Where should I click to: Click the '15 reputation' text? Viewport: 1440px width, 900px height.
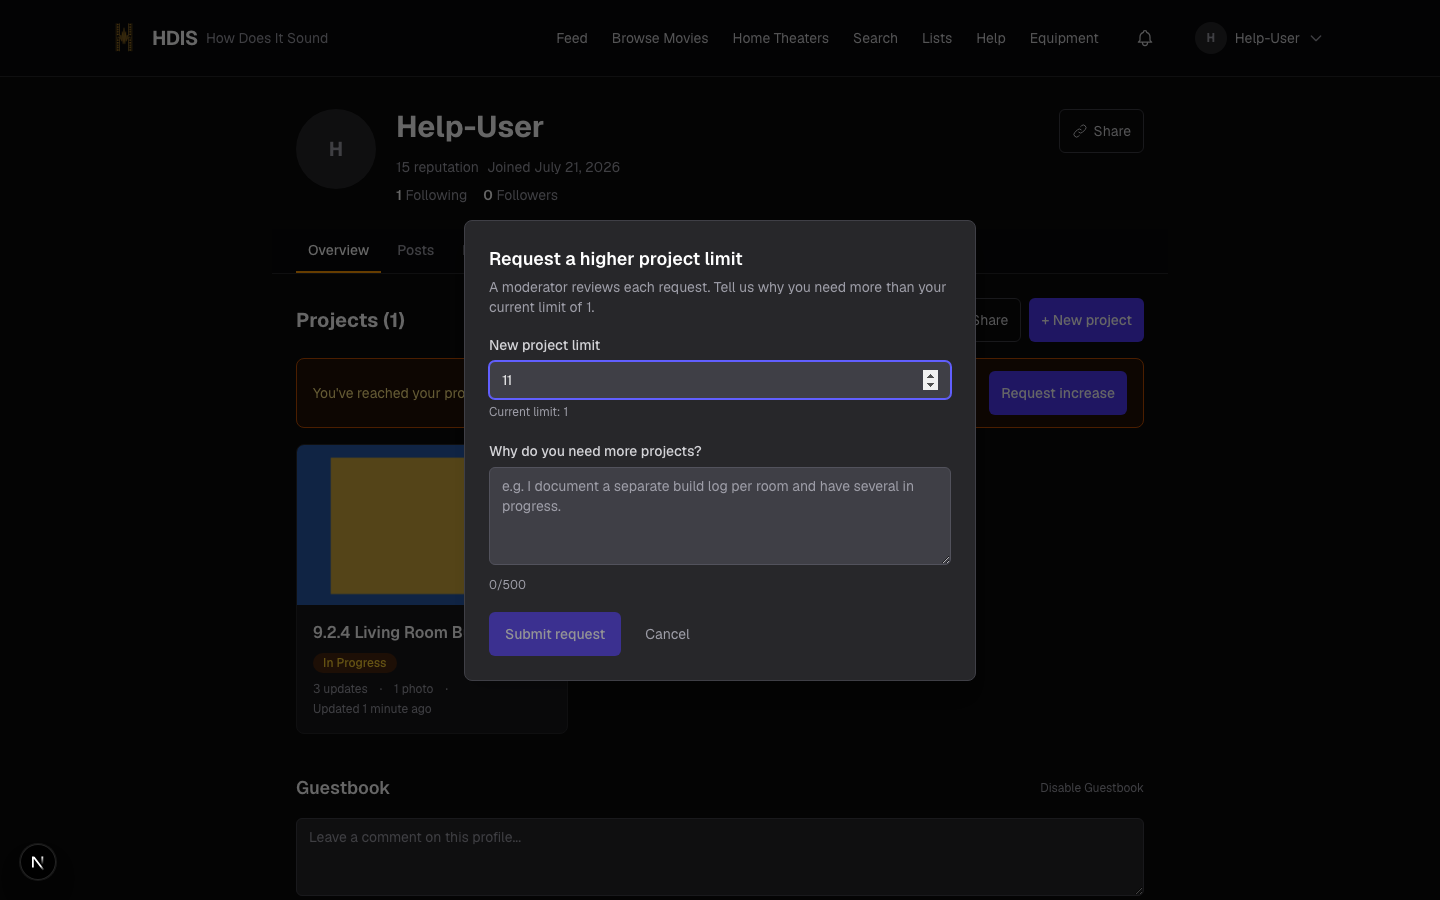coord(437,167)
